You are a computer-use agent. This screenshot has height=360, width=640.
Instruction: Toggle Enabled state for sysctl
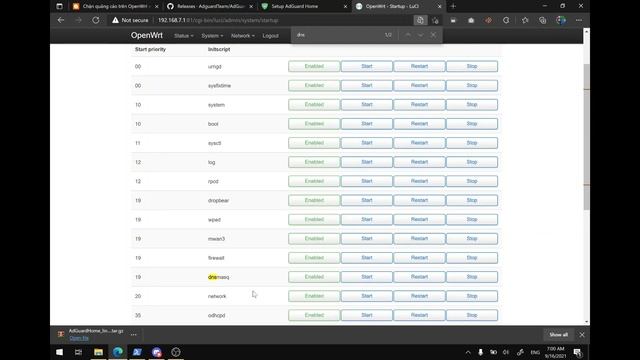coord(314,143)
